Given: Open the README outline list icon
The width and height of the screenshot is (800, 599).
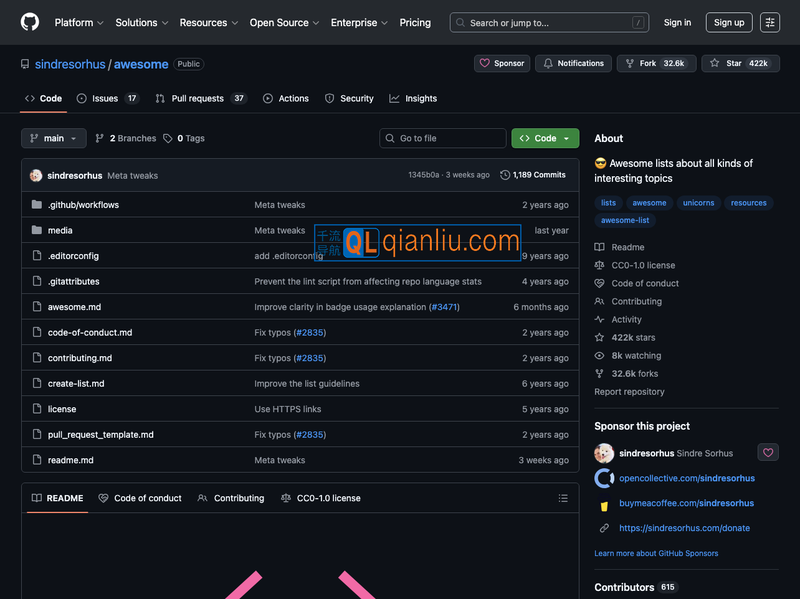Looking at the screenshot, I should (563, 498).
